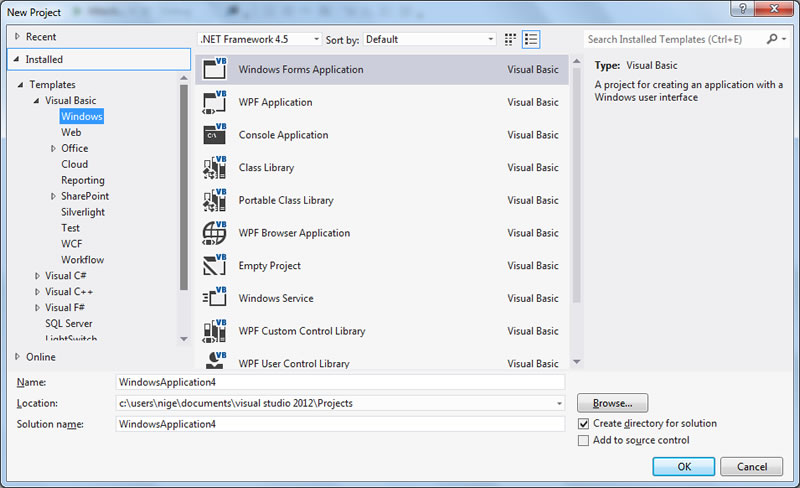Click the Windows Service template icon
800x488 pixels.
coord(215,298)
